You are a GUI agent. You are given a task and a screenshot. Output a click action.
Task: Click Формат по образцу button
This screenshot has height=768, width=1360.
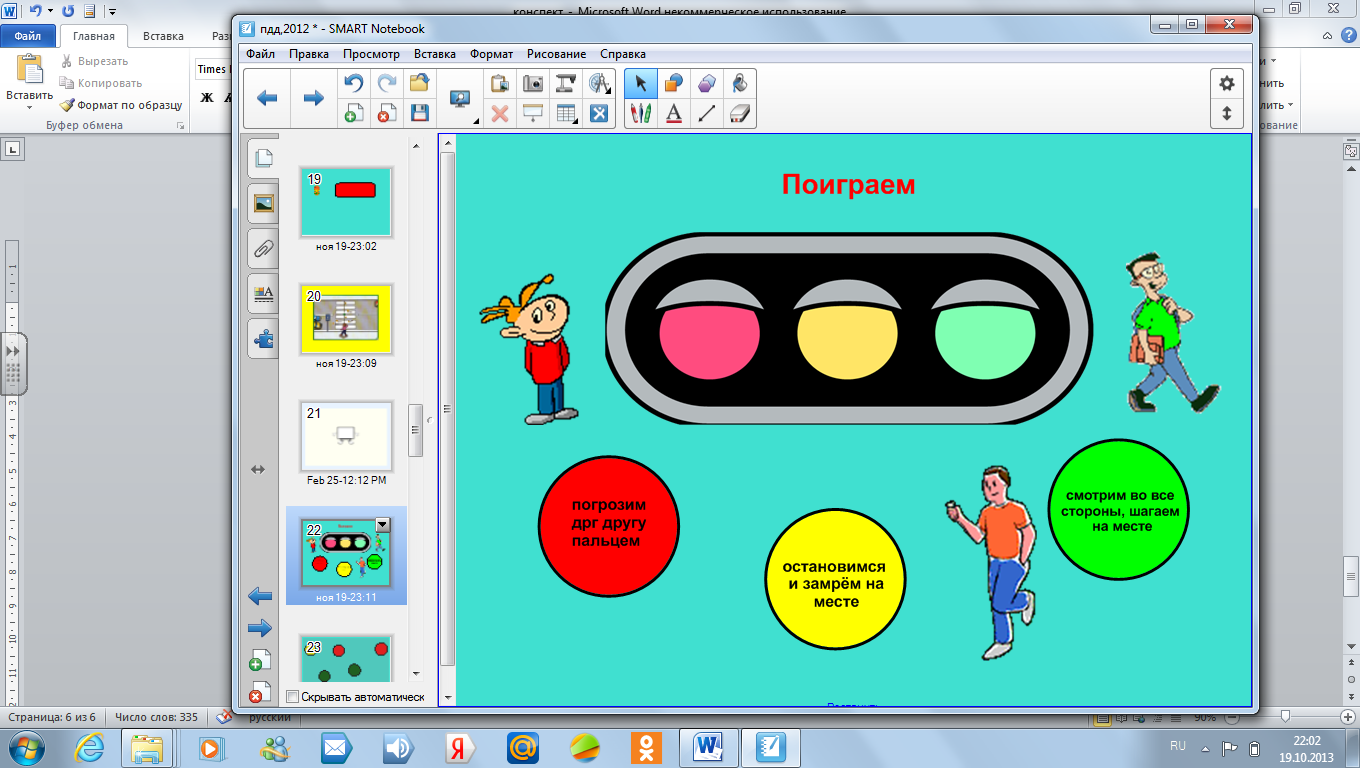pos(120,105)
